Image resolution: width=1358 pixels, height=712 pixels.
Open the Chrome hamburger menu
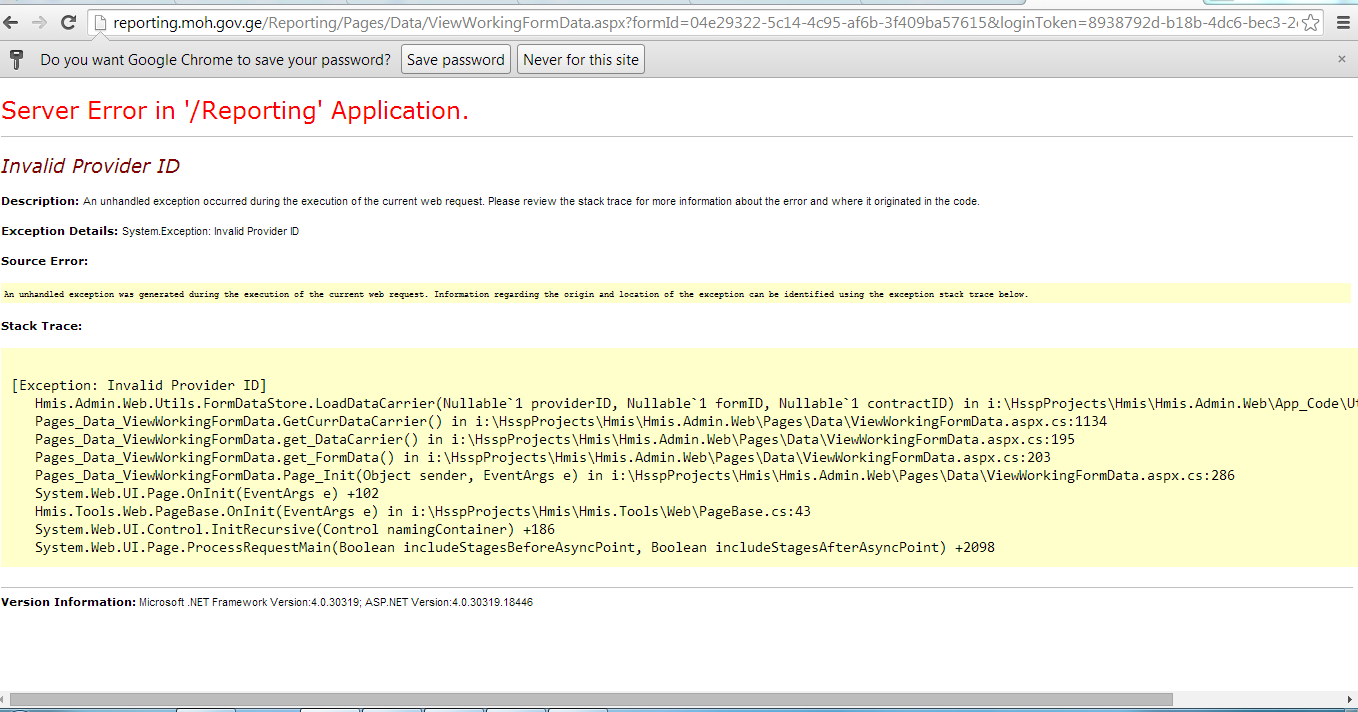click(x=1343, y=23)
